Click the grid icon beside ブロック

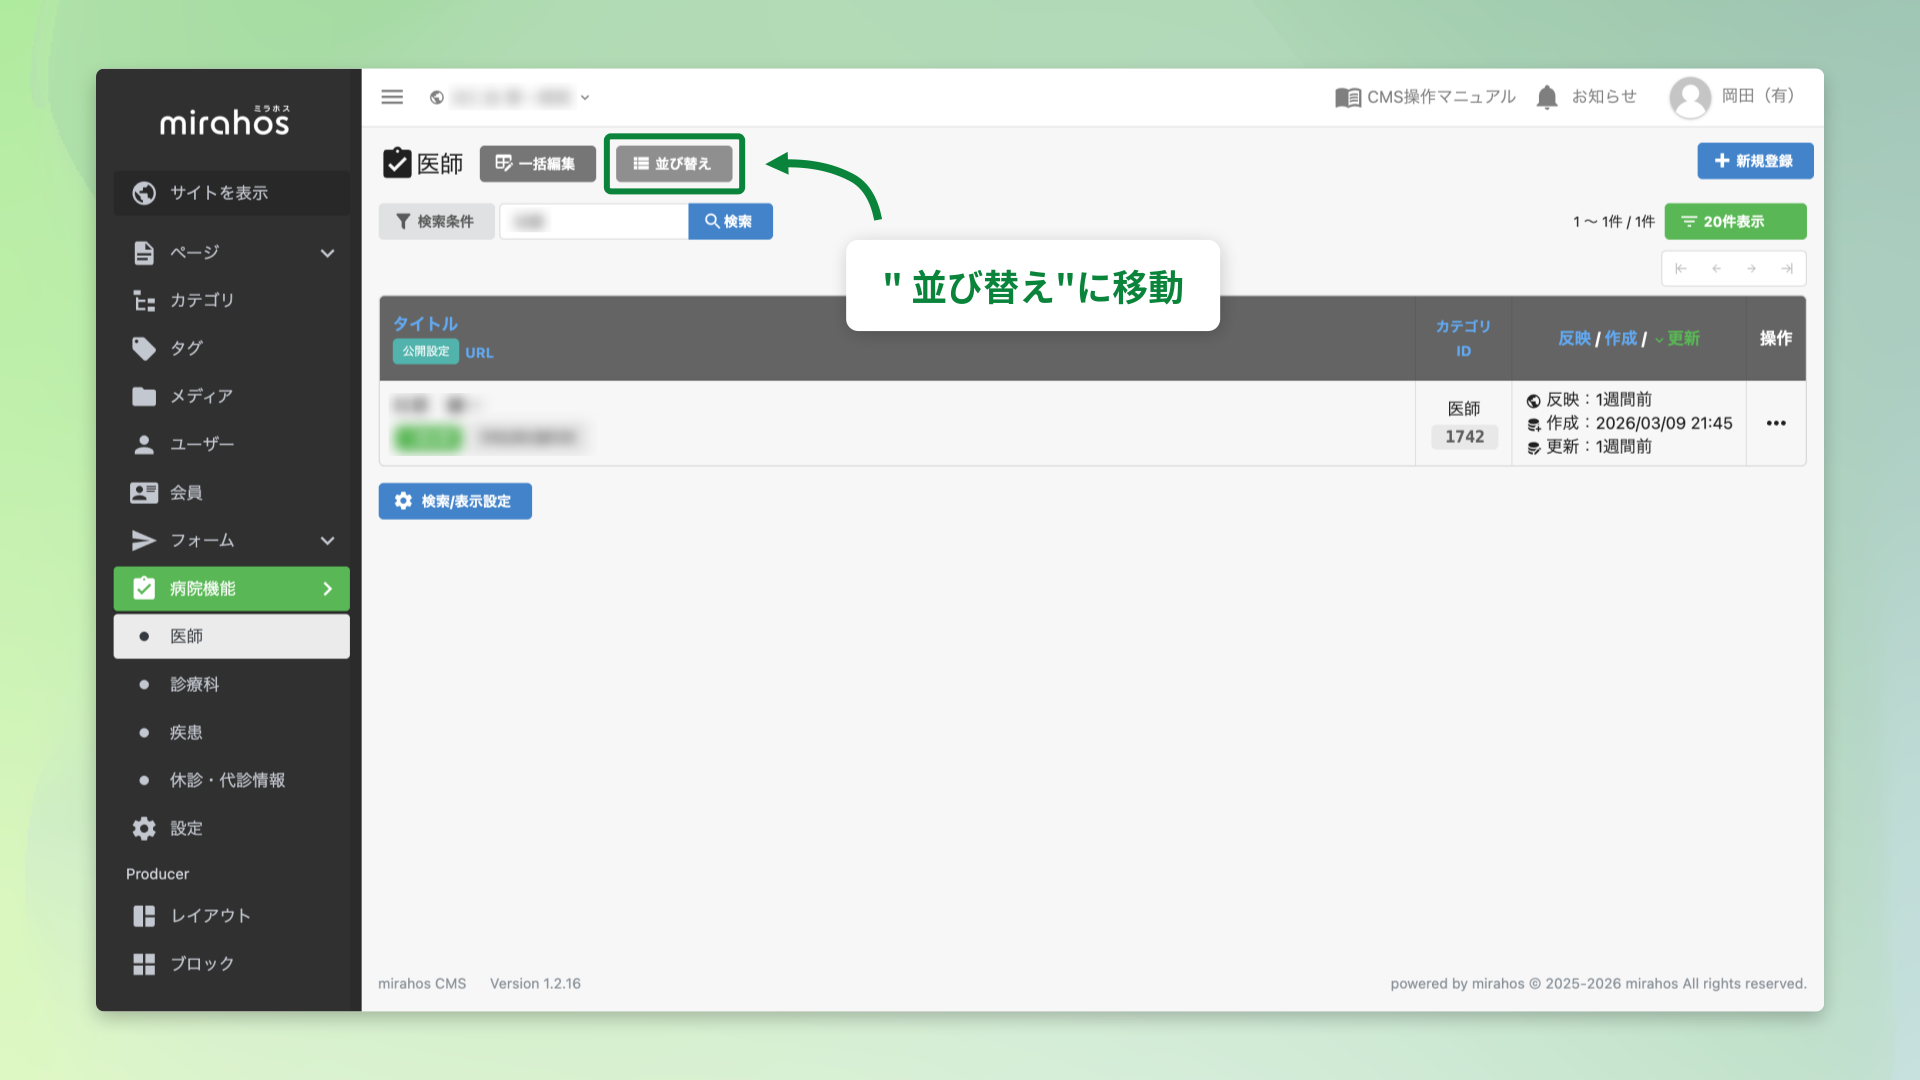pos(144,964)
